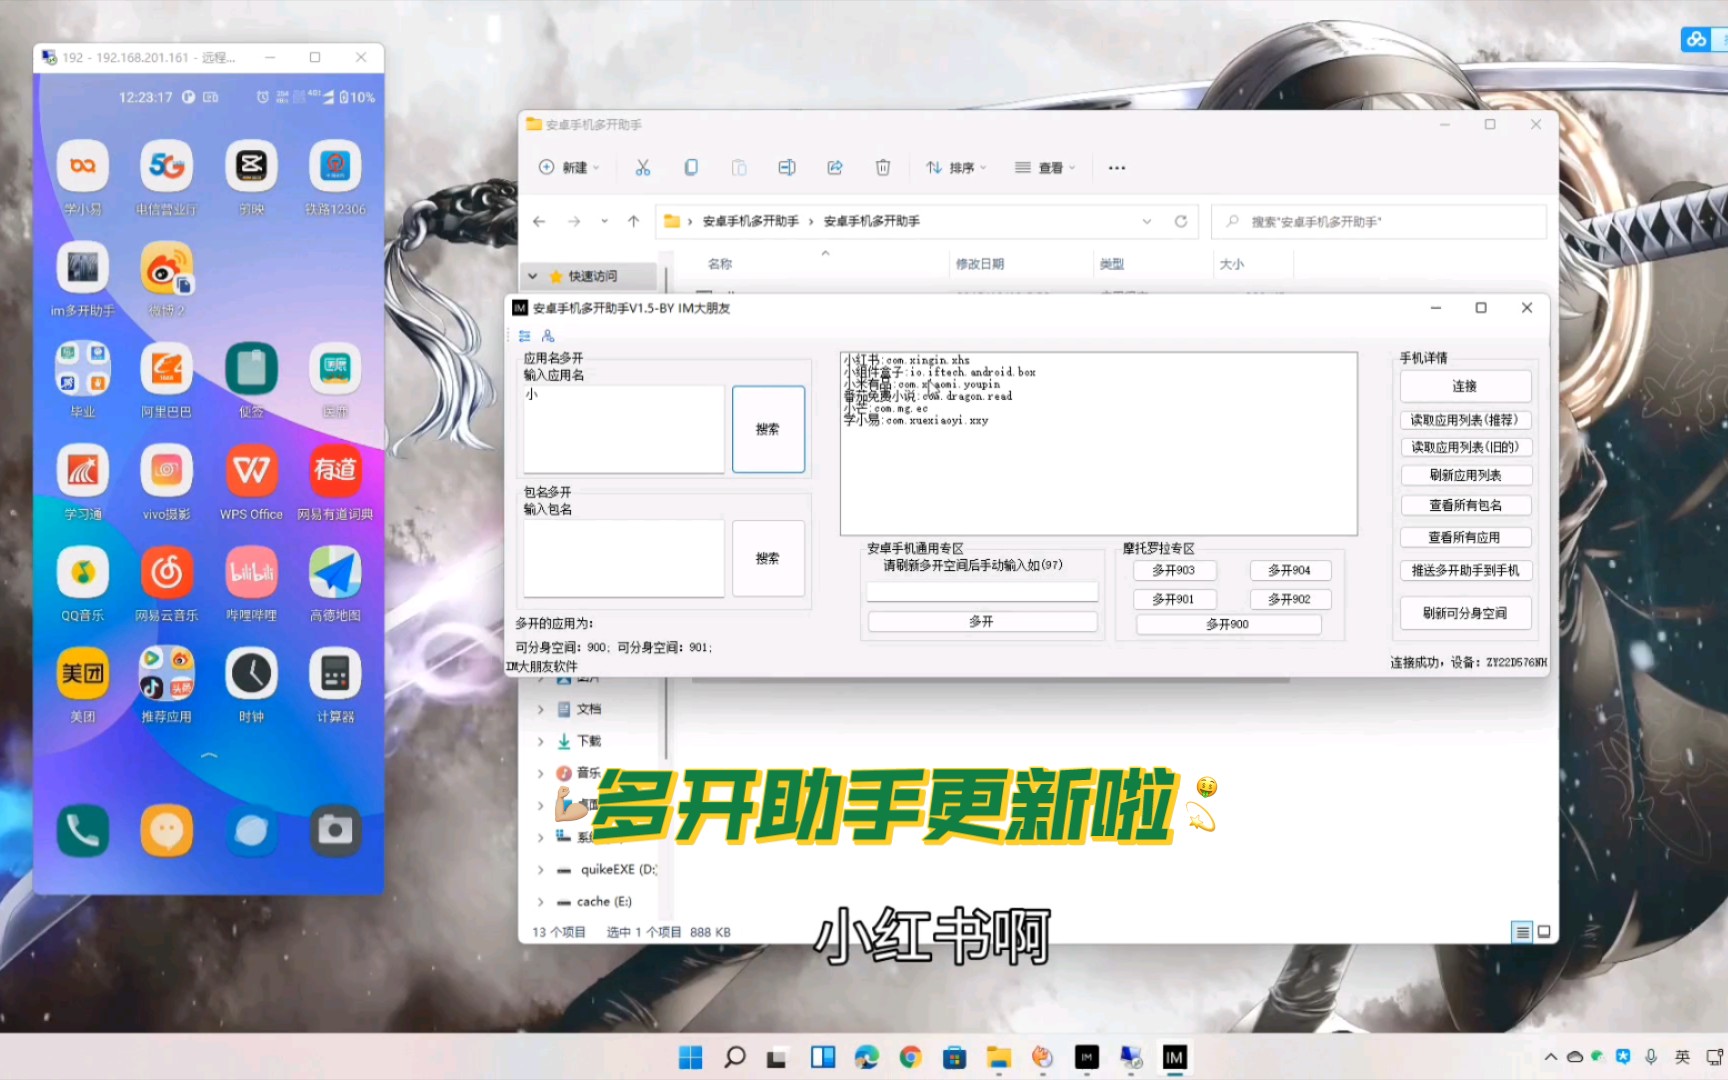Open the 时钟 clock app

(251, 673)
